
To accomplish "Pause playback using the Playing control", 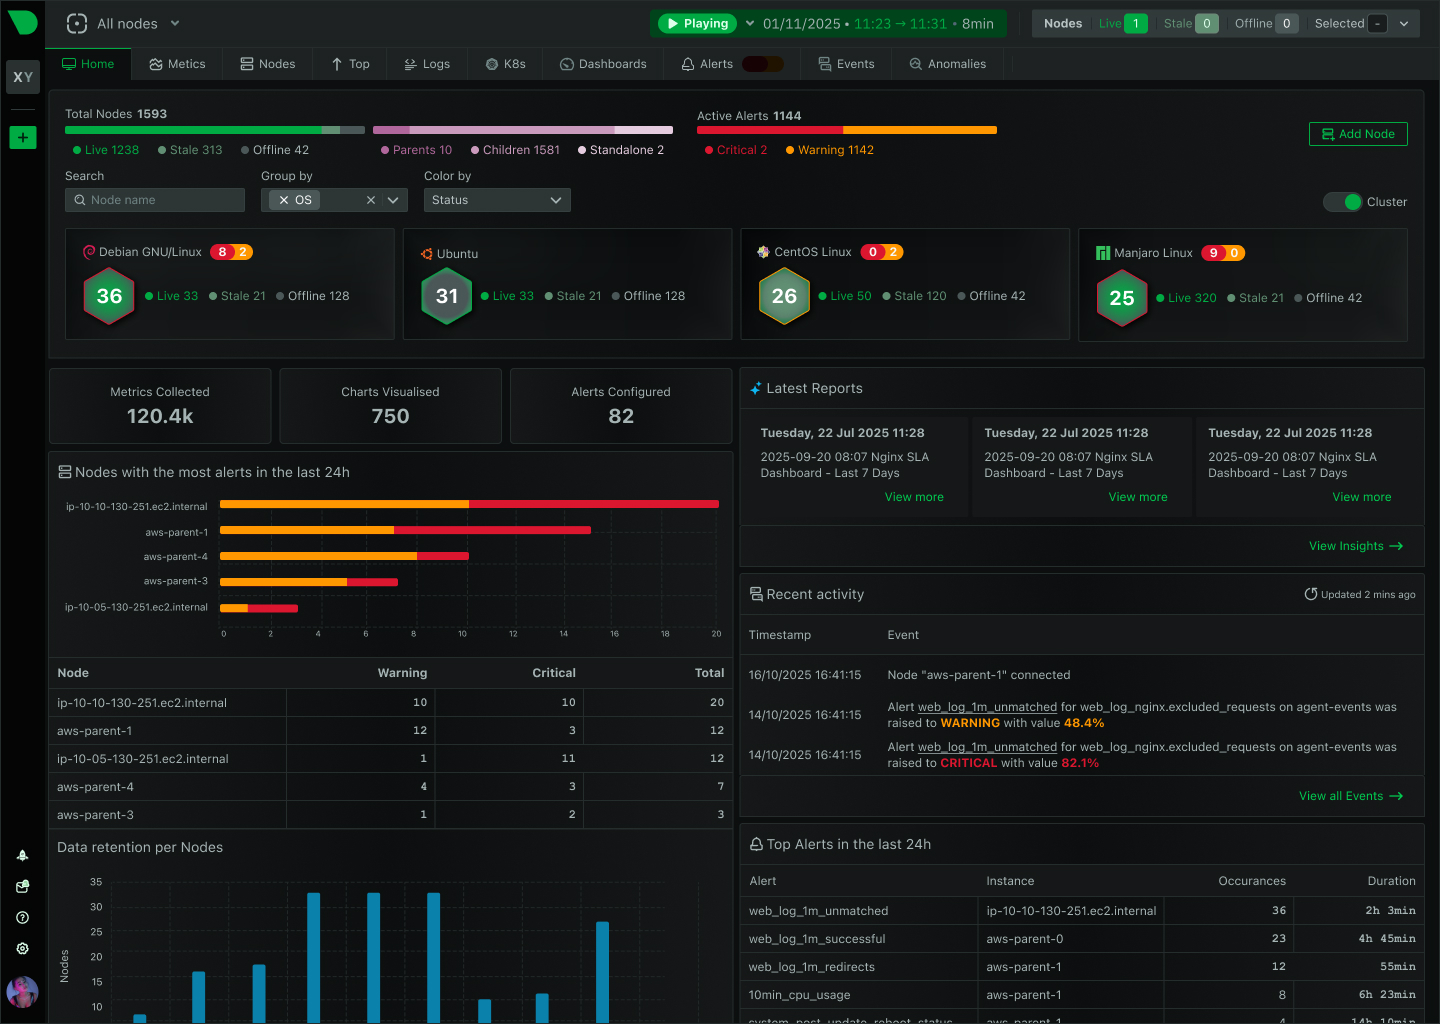I will pyautogui.click(x=696, y=22).
